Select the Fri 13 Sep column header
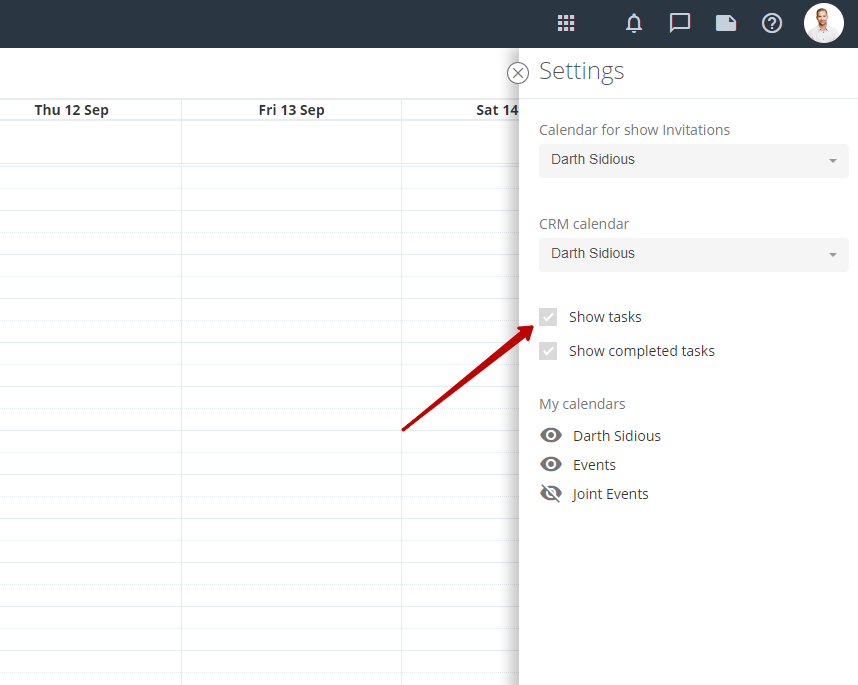The width and height of the screenshot is (858, 685). pyautogui.click(x=291, y=110)
